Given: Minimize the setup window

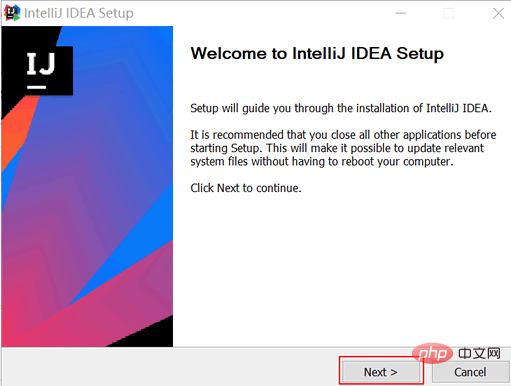Looking at the screenshot, I should pyautogui.click(x=401, y=13).
